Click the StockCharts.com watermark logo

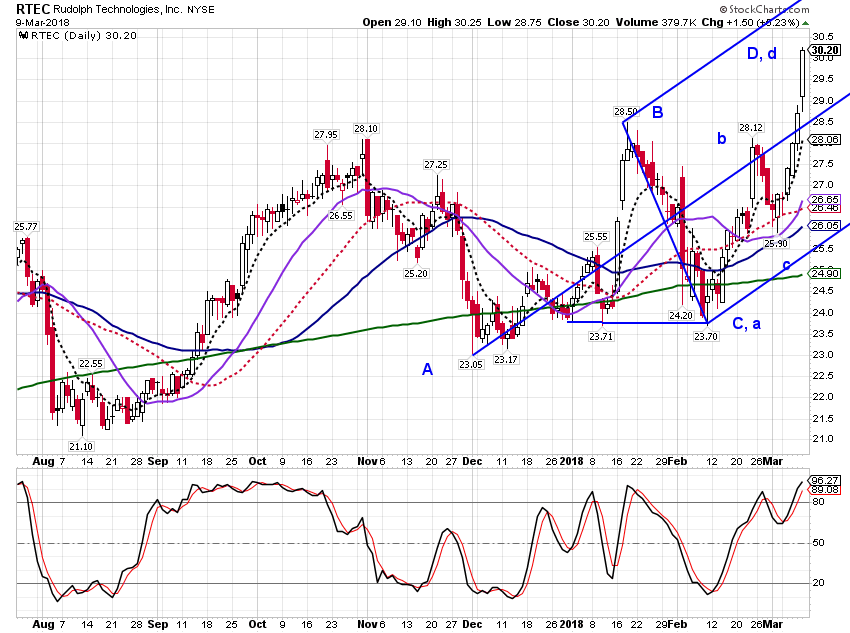click(764, 9)
